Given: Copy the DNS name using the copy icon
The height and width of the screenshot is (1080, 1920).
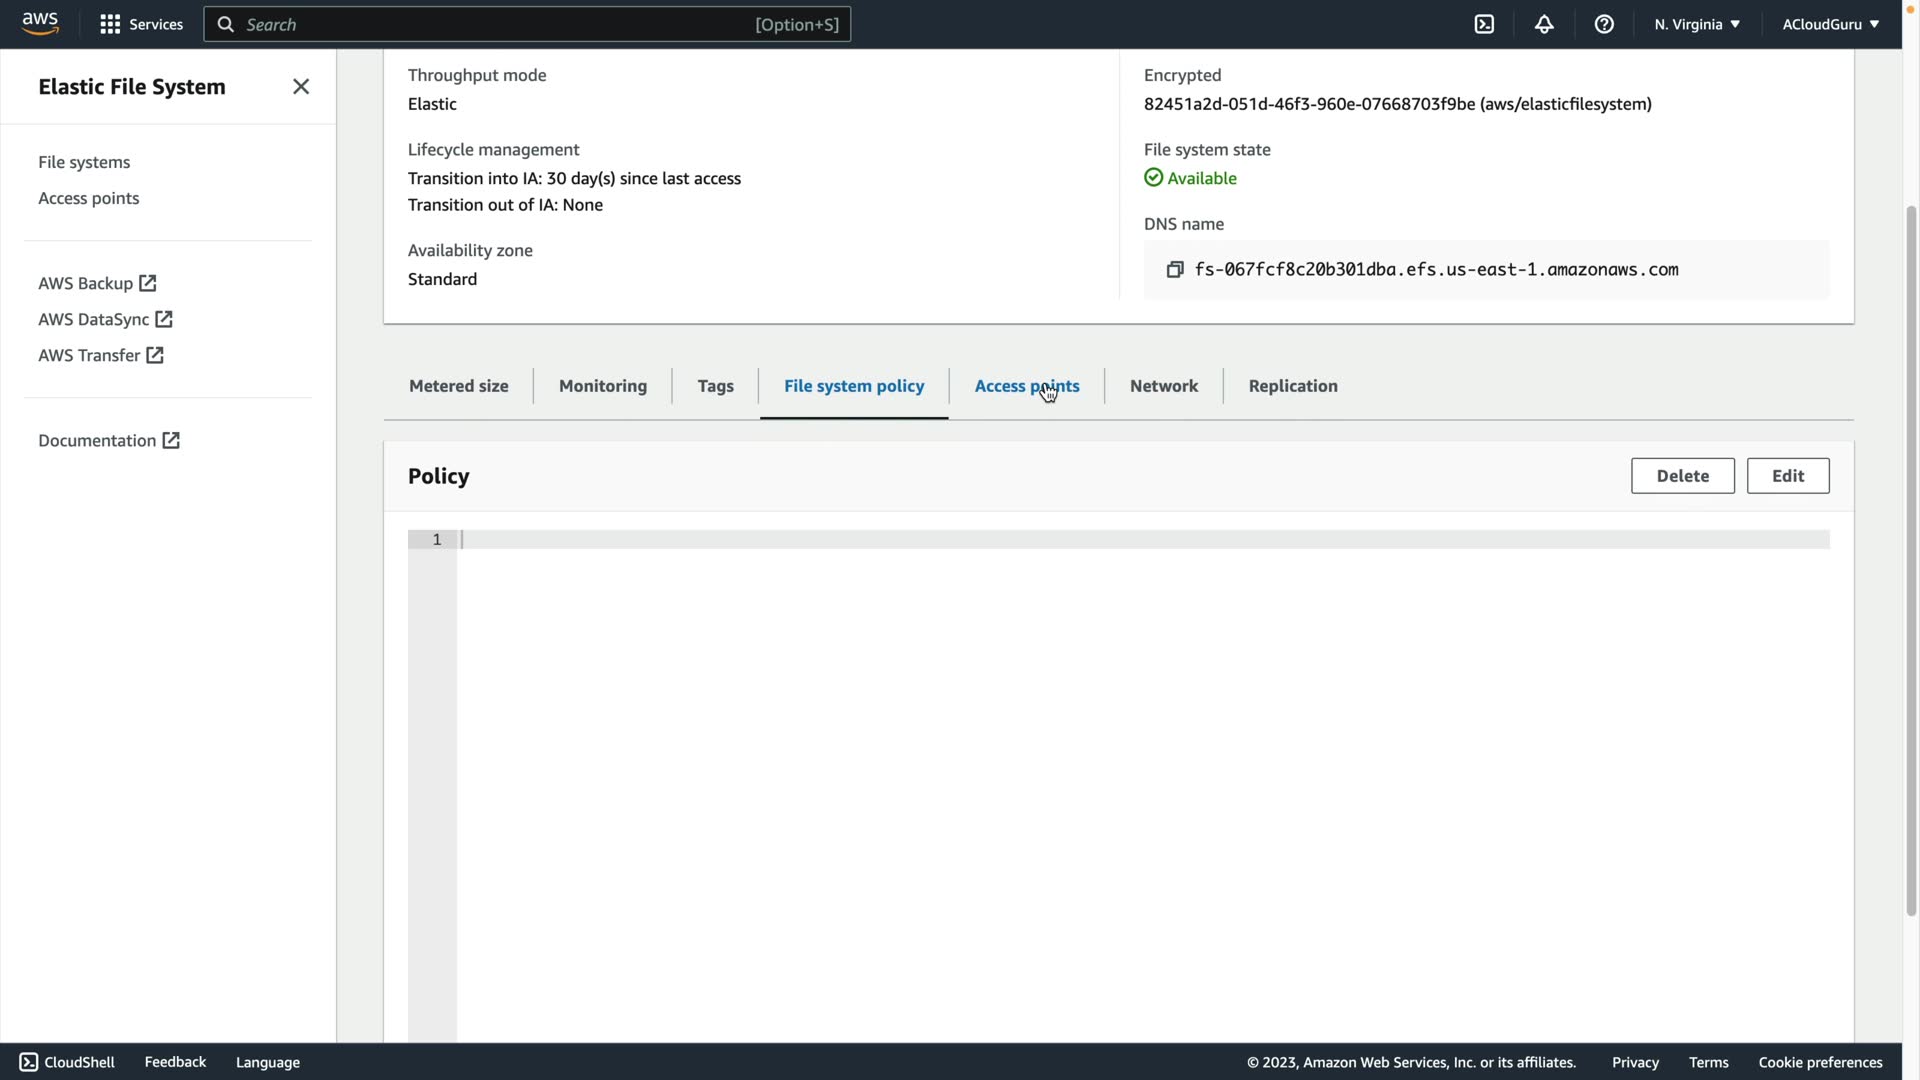Looking at the screenshot, I should click(1175, 269).
